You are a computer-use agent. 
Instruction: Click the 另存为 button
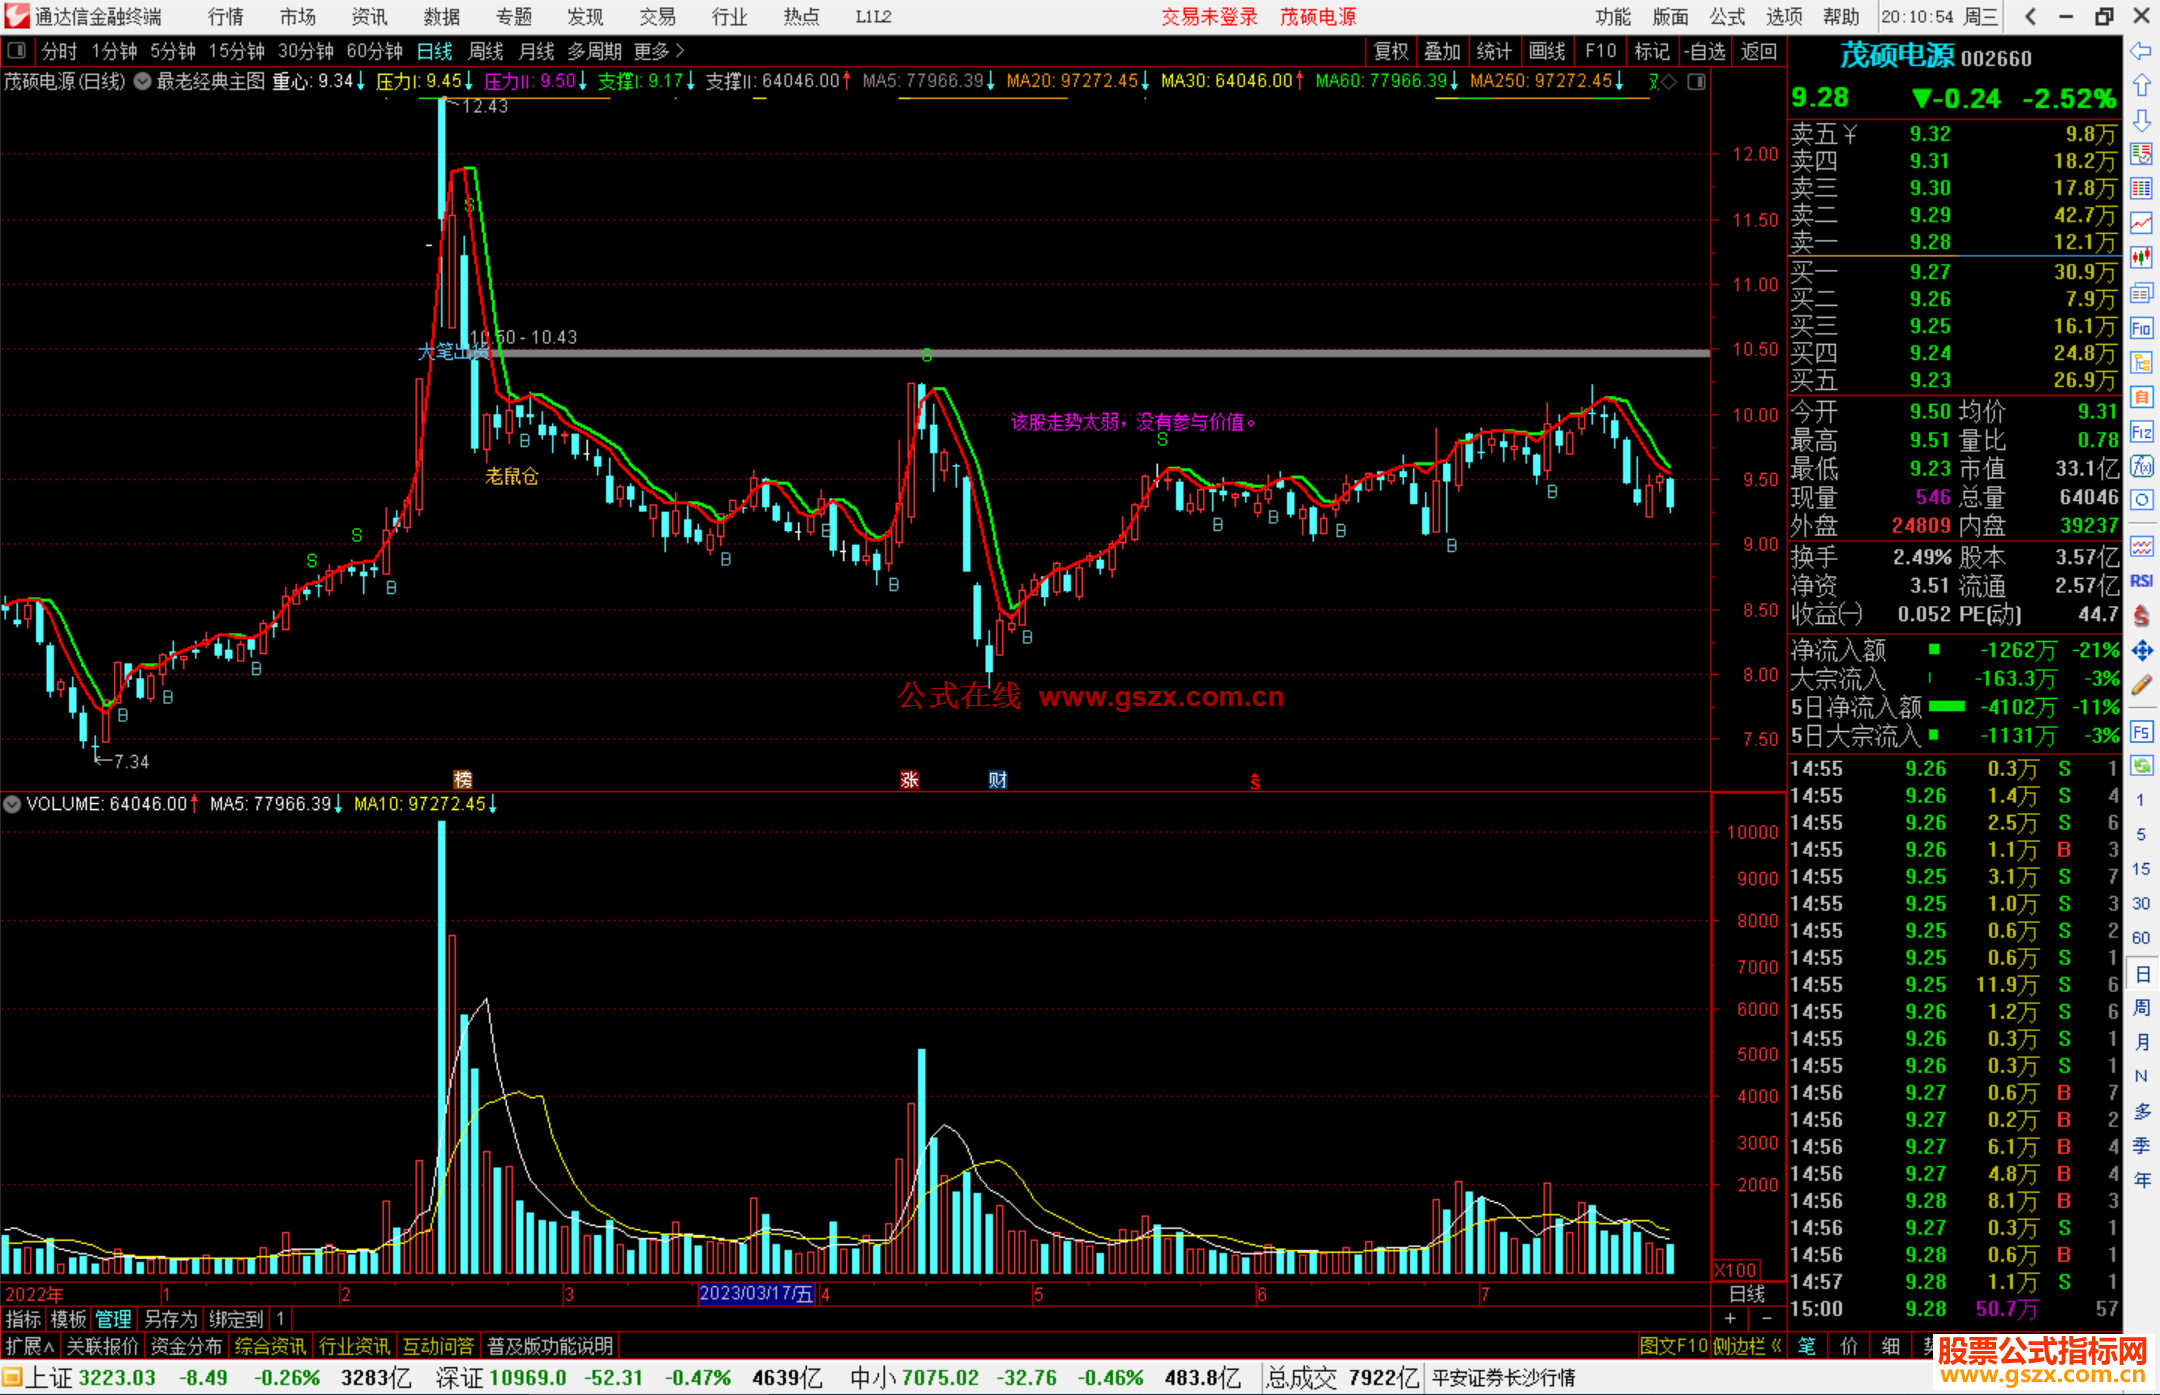(x=170, y=1319)
